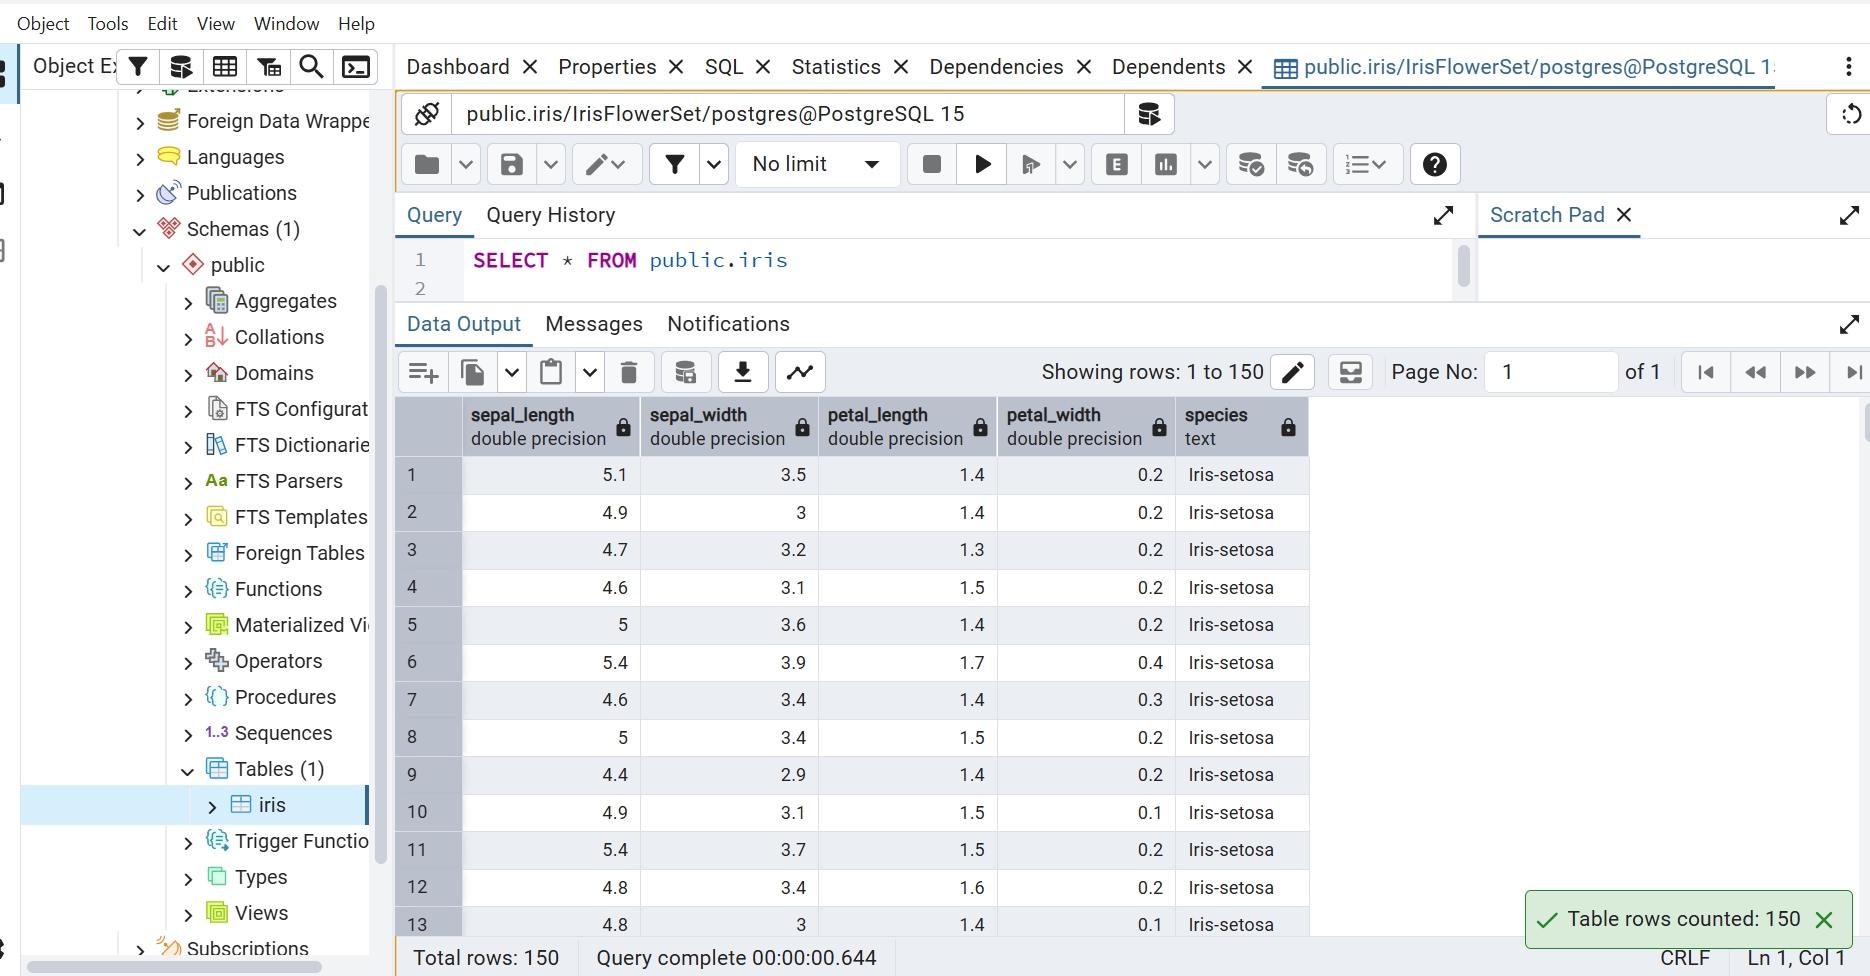Click the Add row icon in results toolbar
Screen dimensions: 1870x976
coord(424,372)
